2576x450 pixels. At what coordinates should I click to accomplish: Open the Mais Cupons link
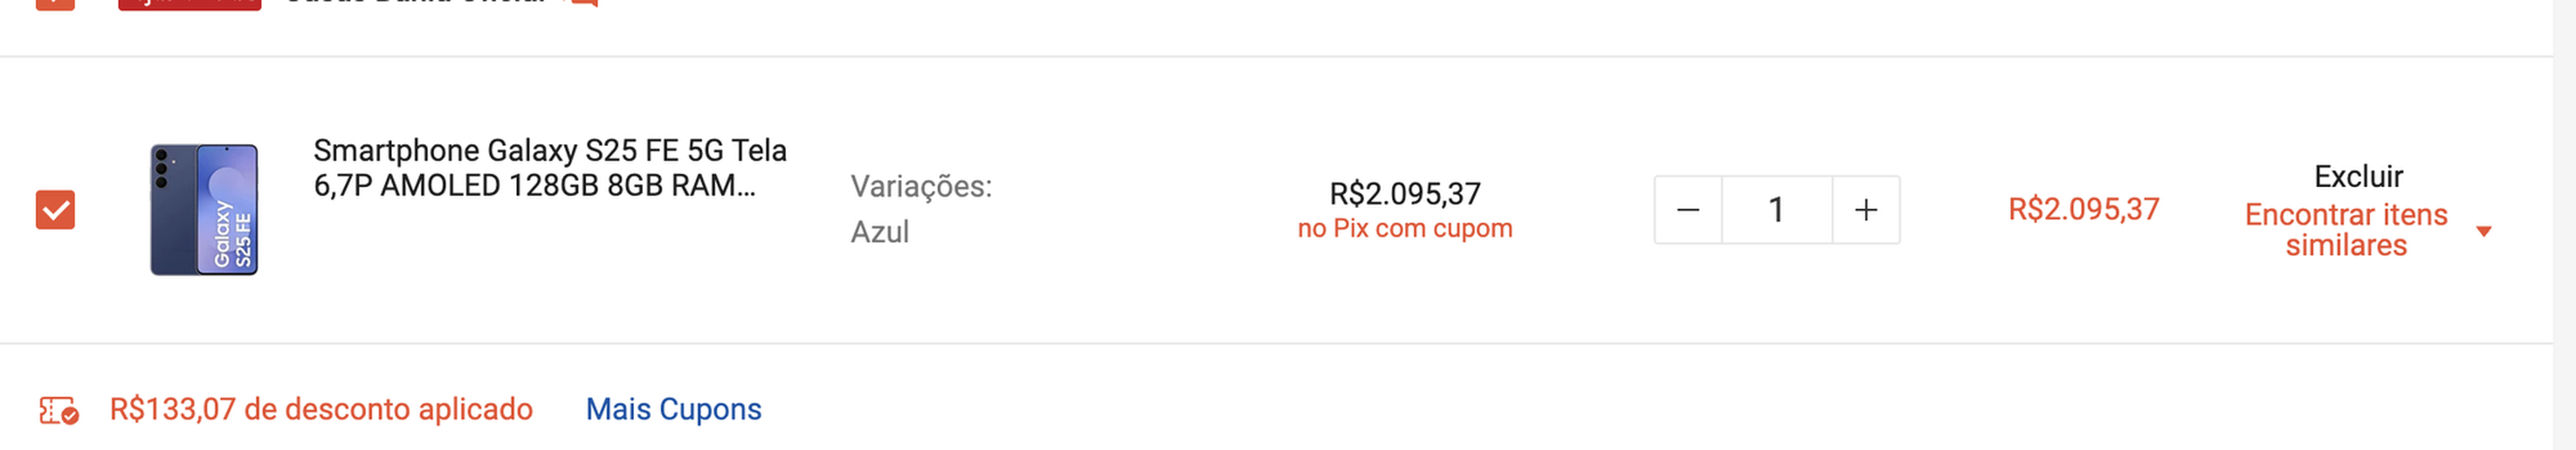click(x=673, y=410)
